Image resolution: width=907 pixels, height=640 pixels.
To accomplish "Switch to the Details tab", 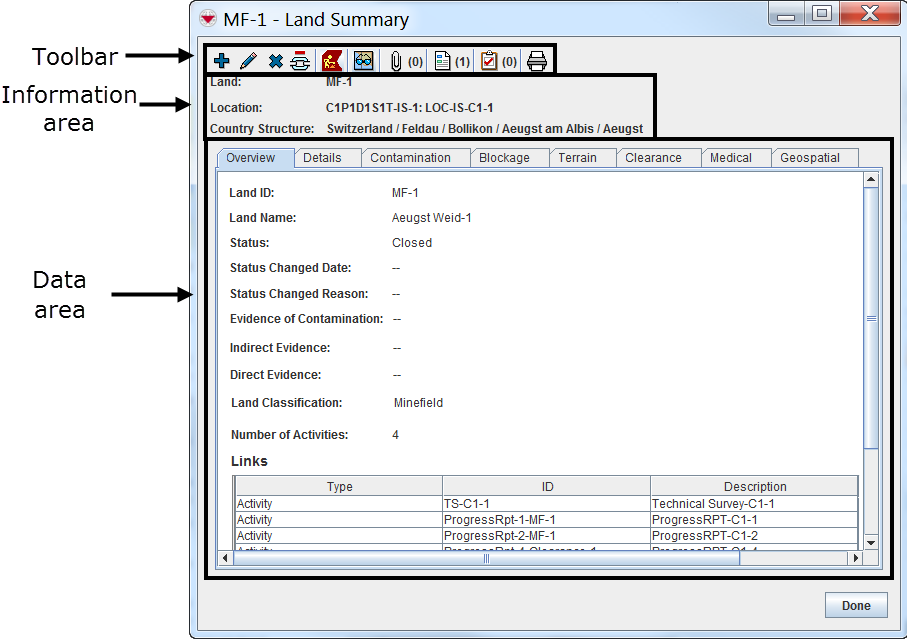I will click(328, 157).
